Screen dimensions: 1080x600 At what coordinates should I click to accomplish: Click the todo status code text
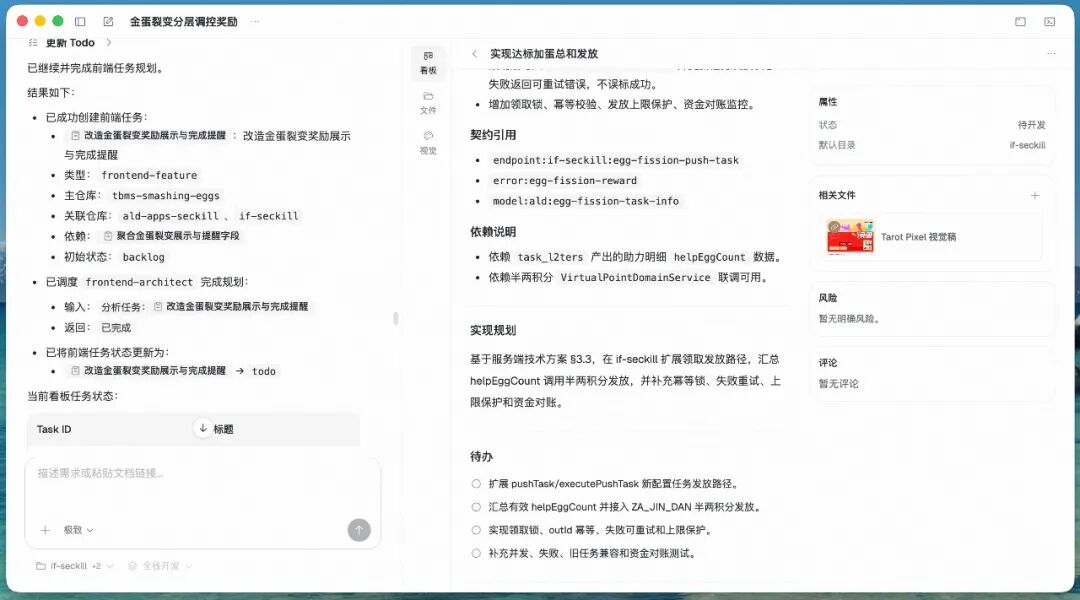(x=264, y=371)
